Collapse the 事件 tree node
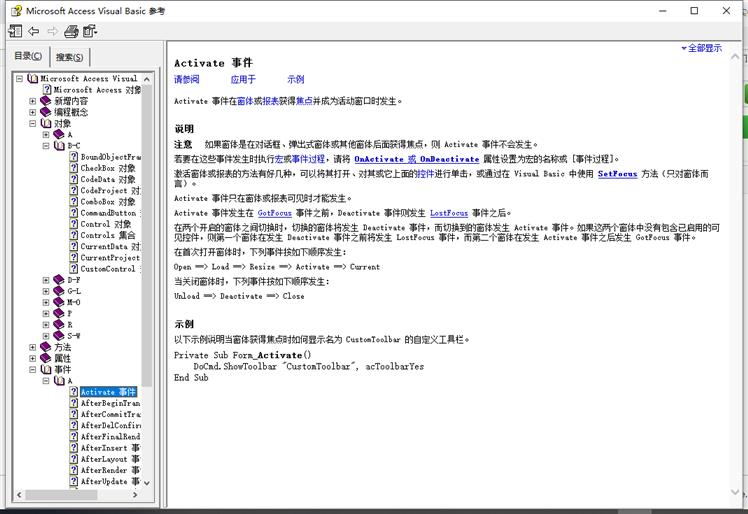Screen dimensions: 748x514 (32, 369)
